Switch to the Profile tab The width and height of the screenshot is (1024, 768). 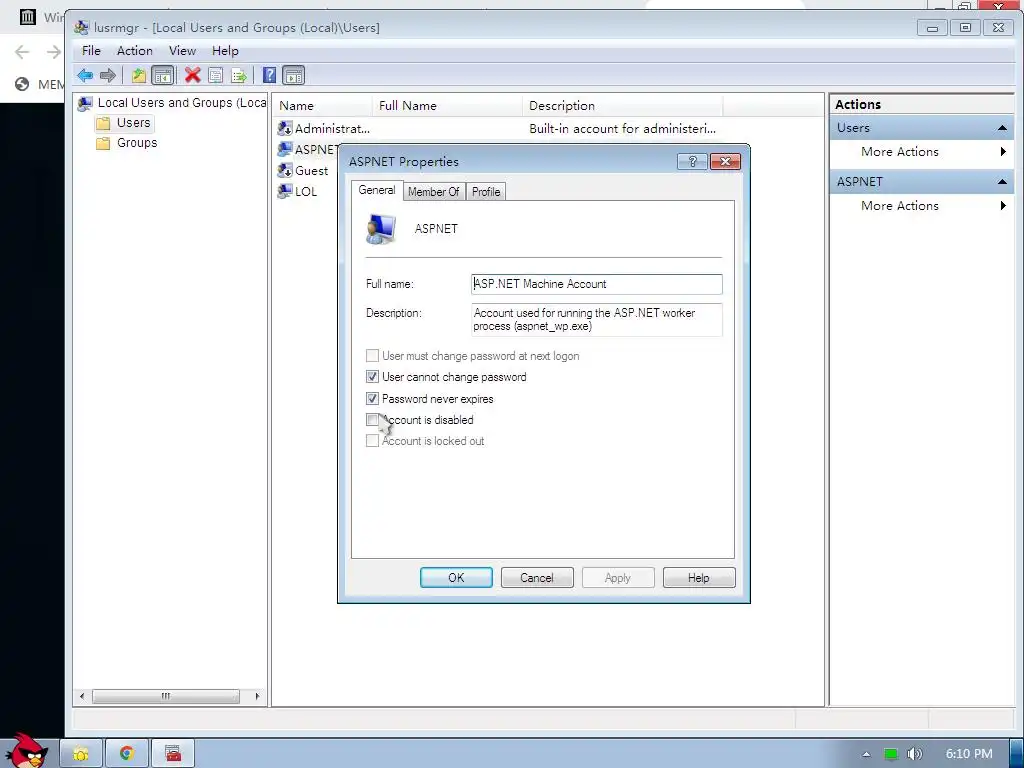click(x=486, y=191)
